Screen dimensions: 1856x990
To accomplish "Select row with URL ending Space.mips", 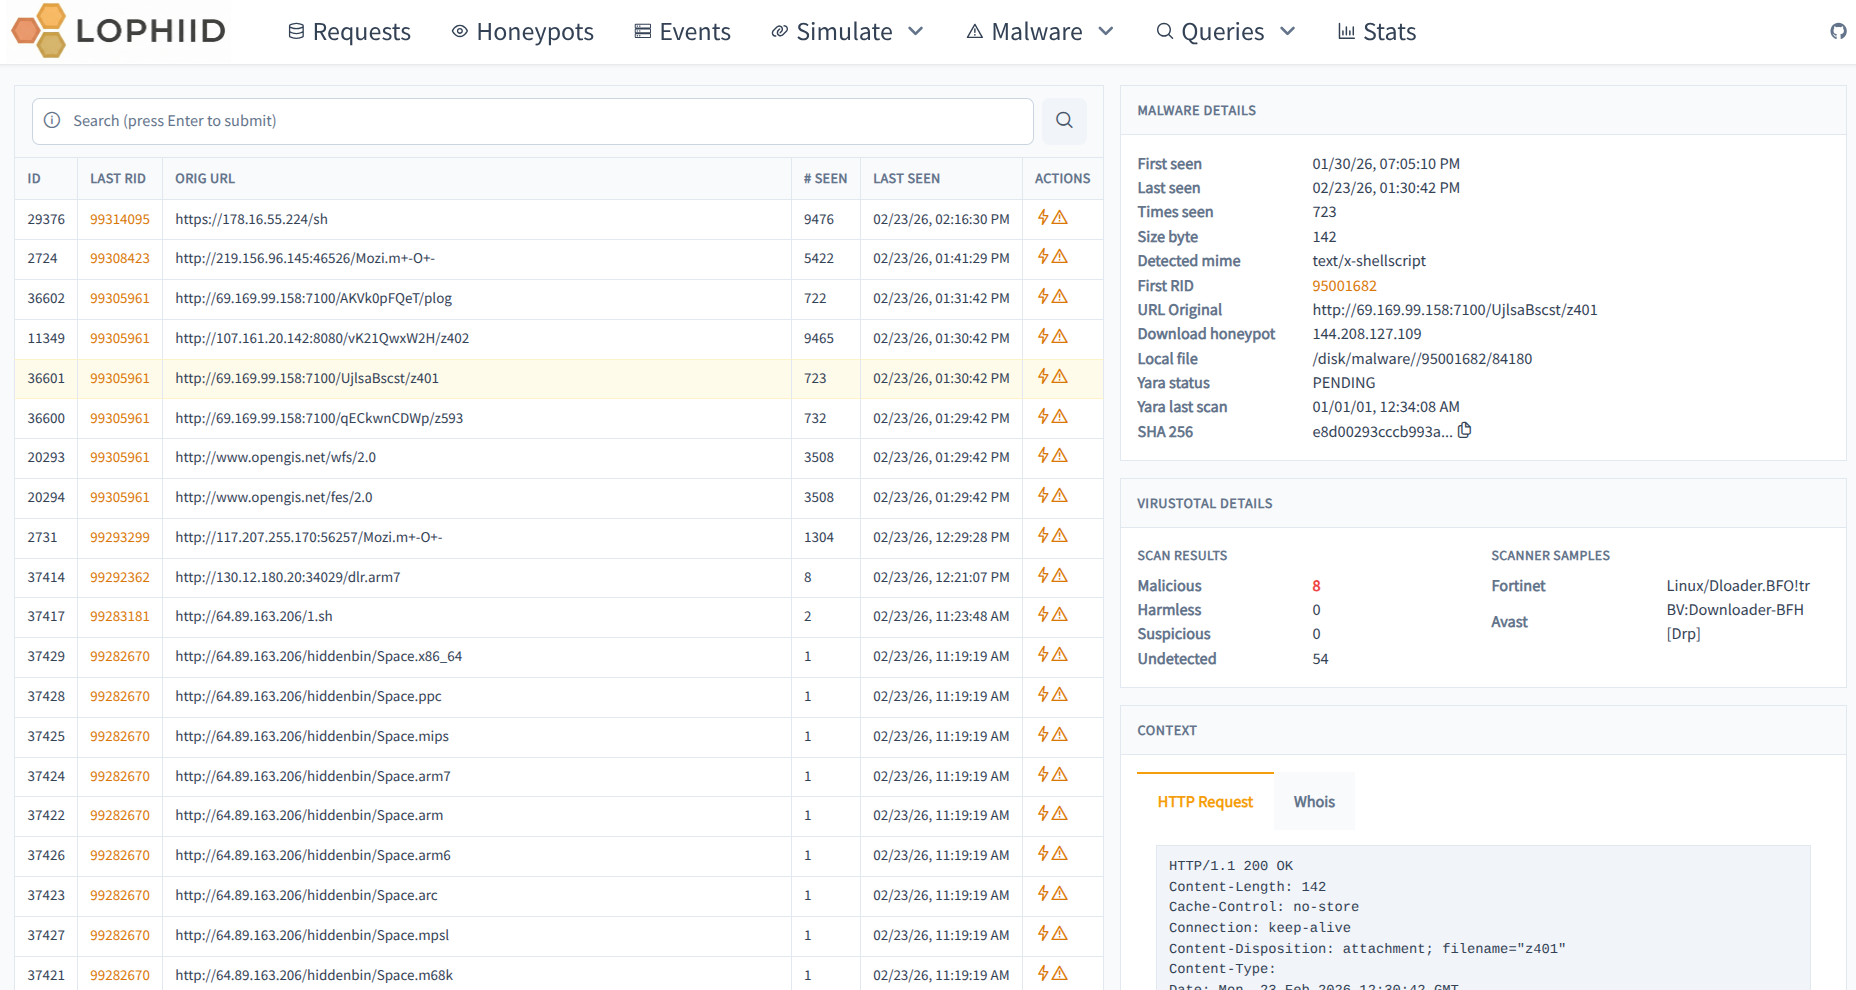I will [x=558, y=736].
